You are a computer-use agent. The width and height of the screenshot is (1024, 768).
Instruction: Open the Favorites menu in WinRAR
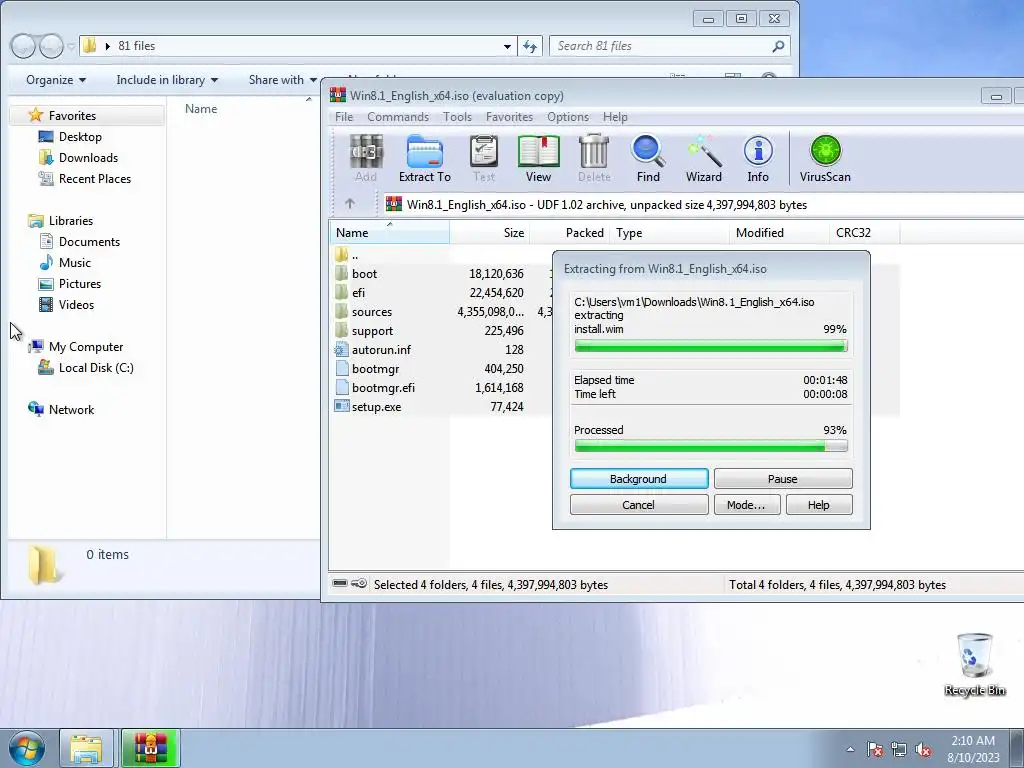coord(509,117)
